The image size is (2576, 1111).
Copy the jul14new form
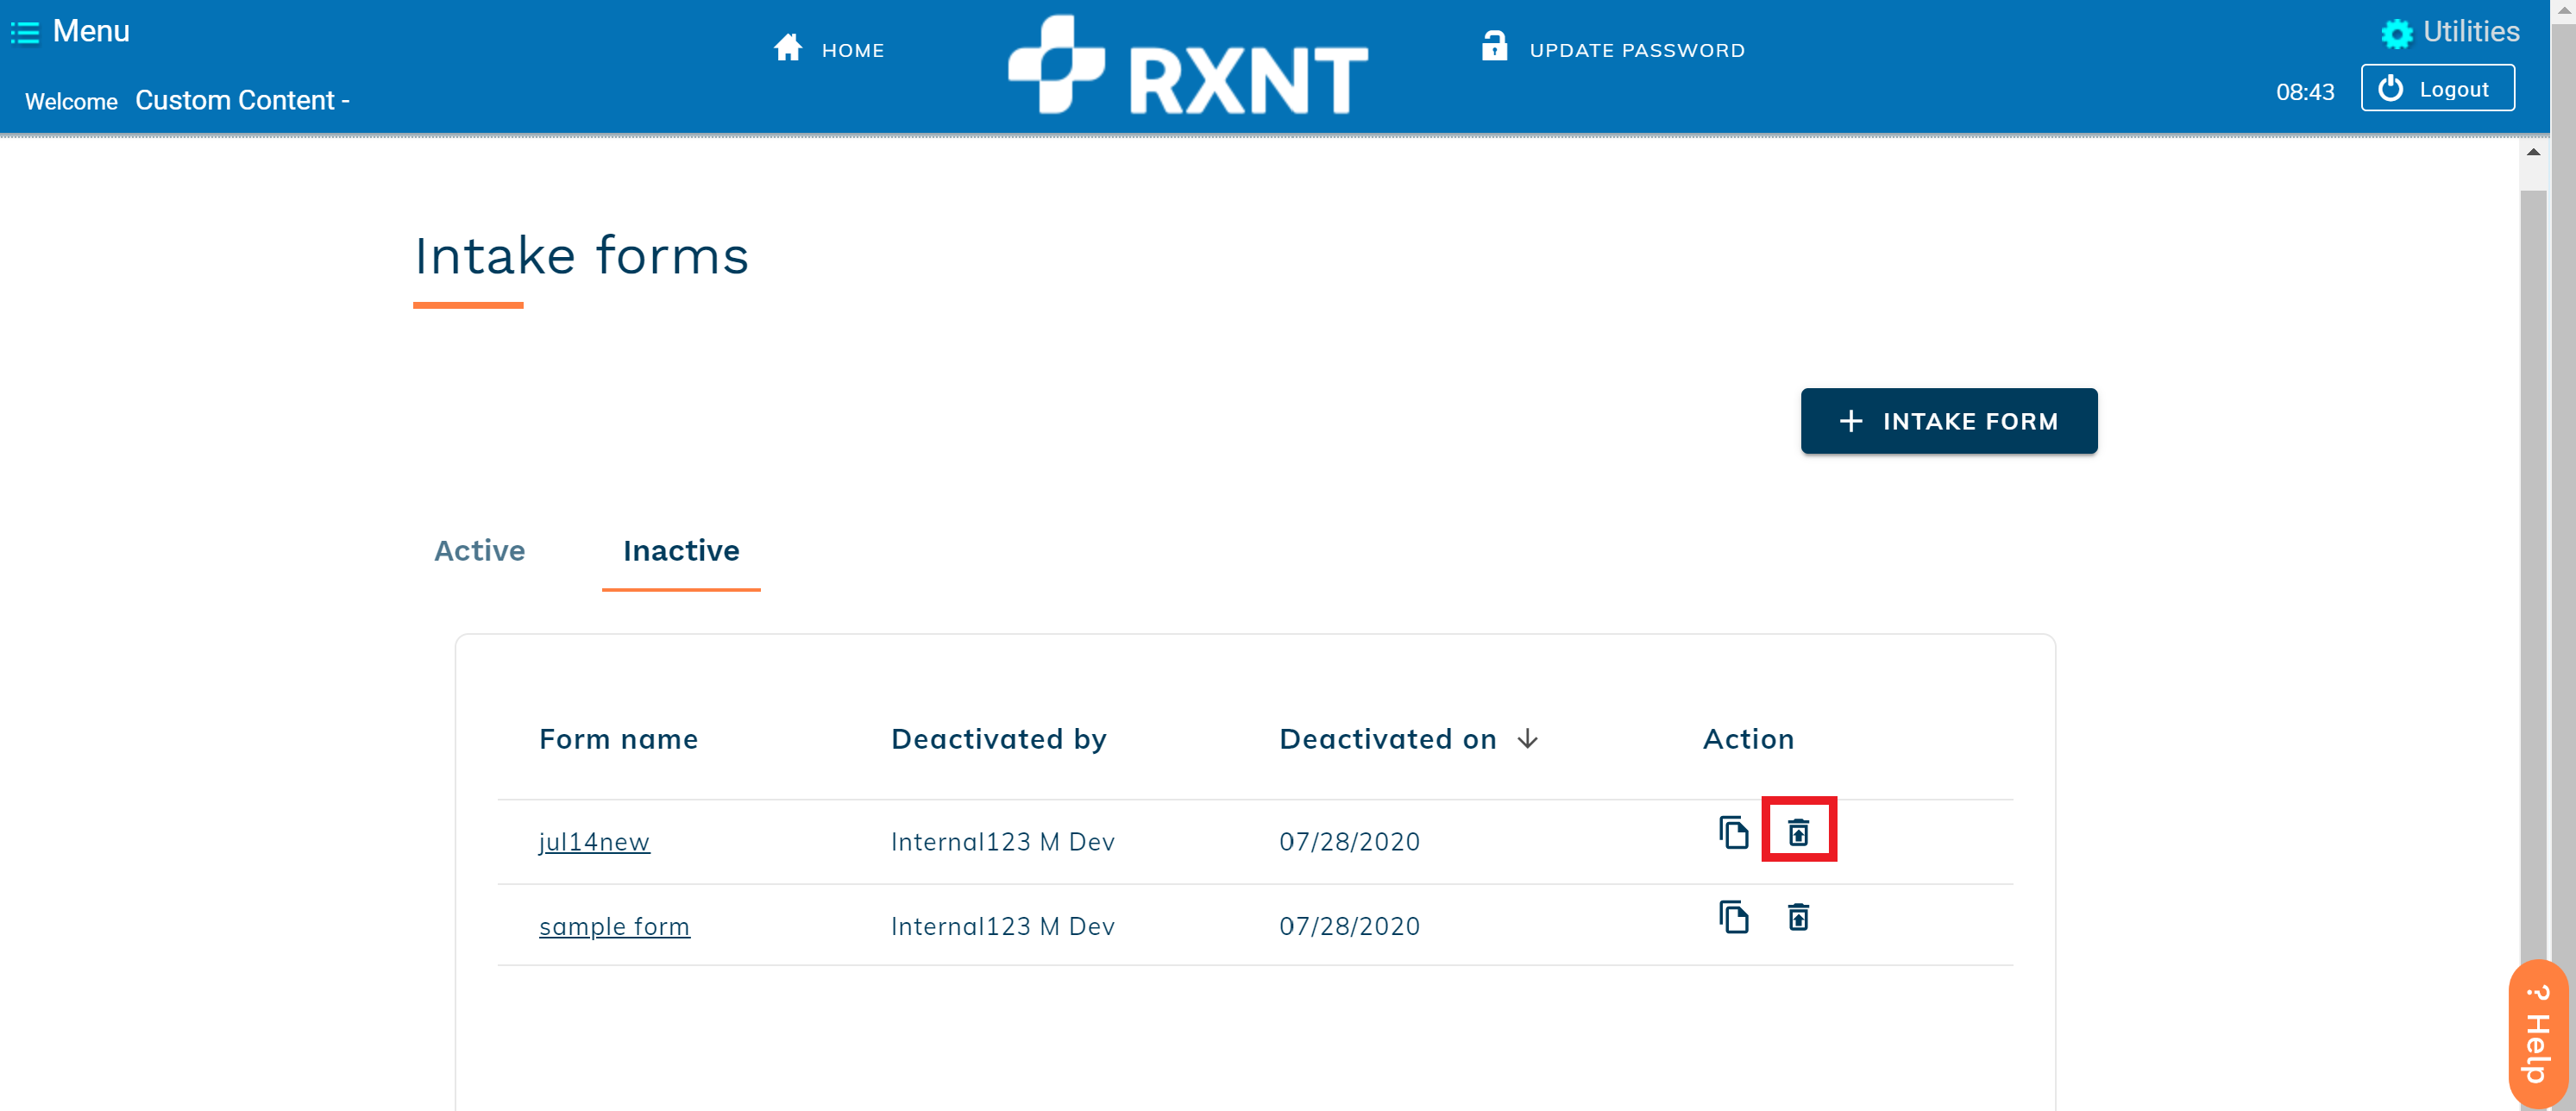point(1733,832)
